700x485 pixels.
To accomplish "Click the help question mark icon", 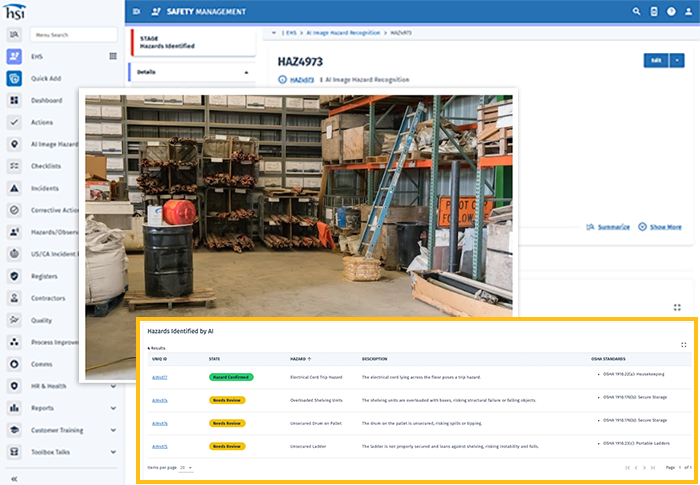I will pyautogui.click(x=671, y=11).
